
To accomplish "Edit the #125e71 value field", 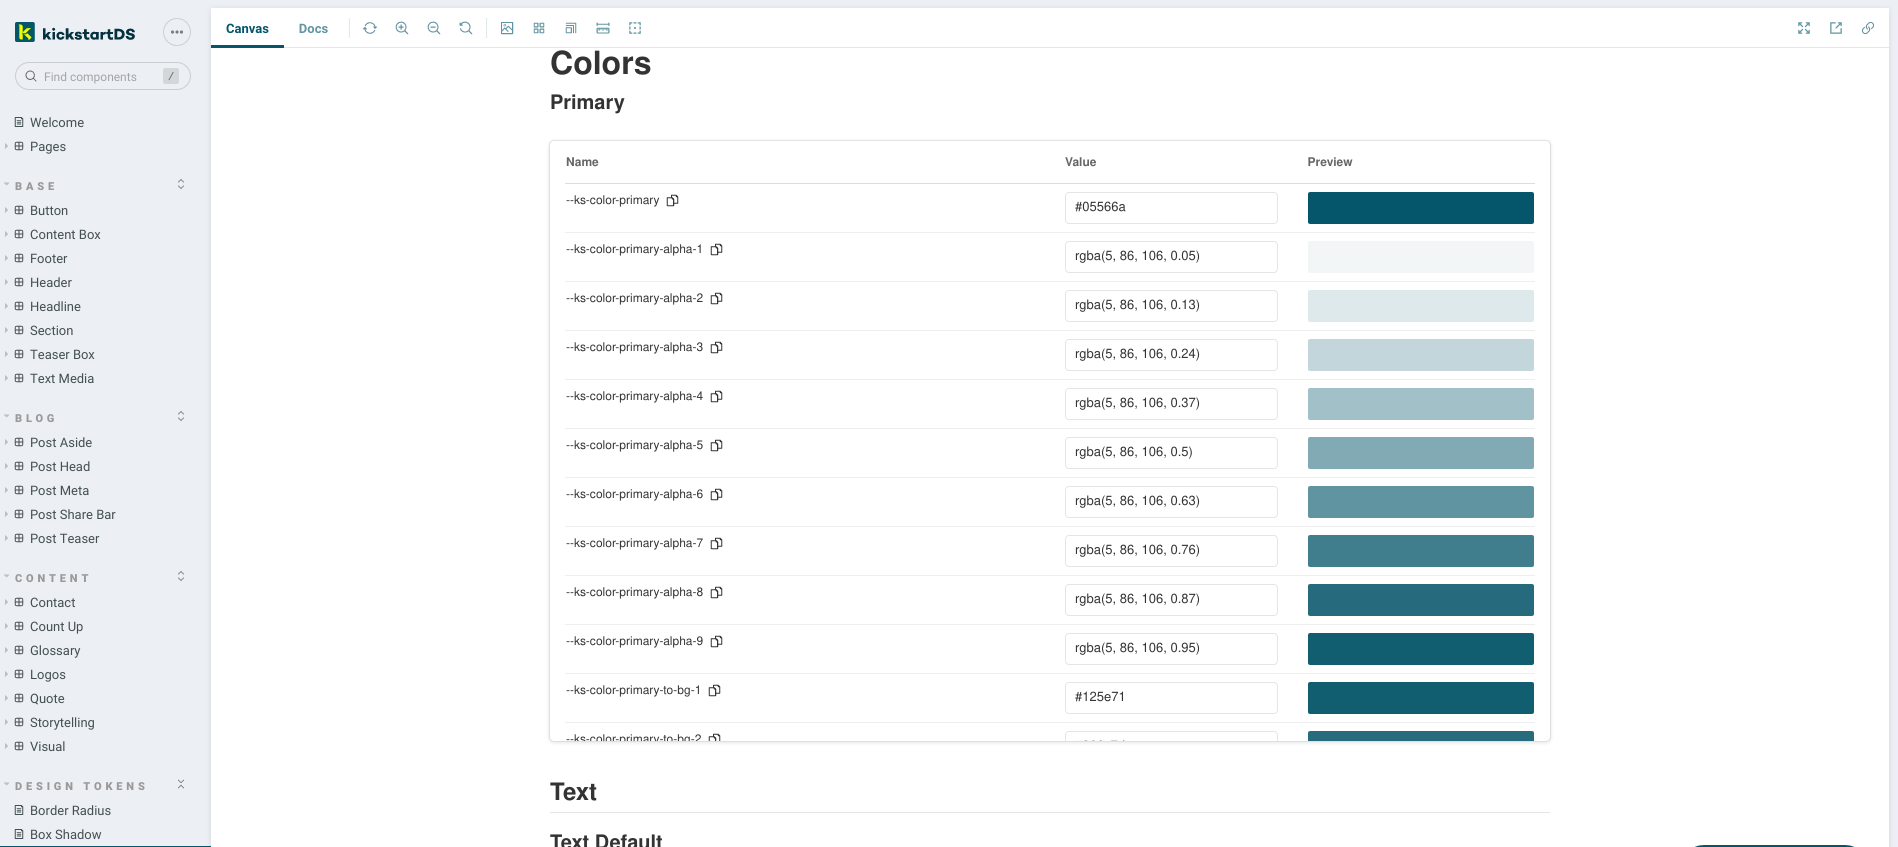I will [x=1171, y=697].
